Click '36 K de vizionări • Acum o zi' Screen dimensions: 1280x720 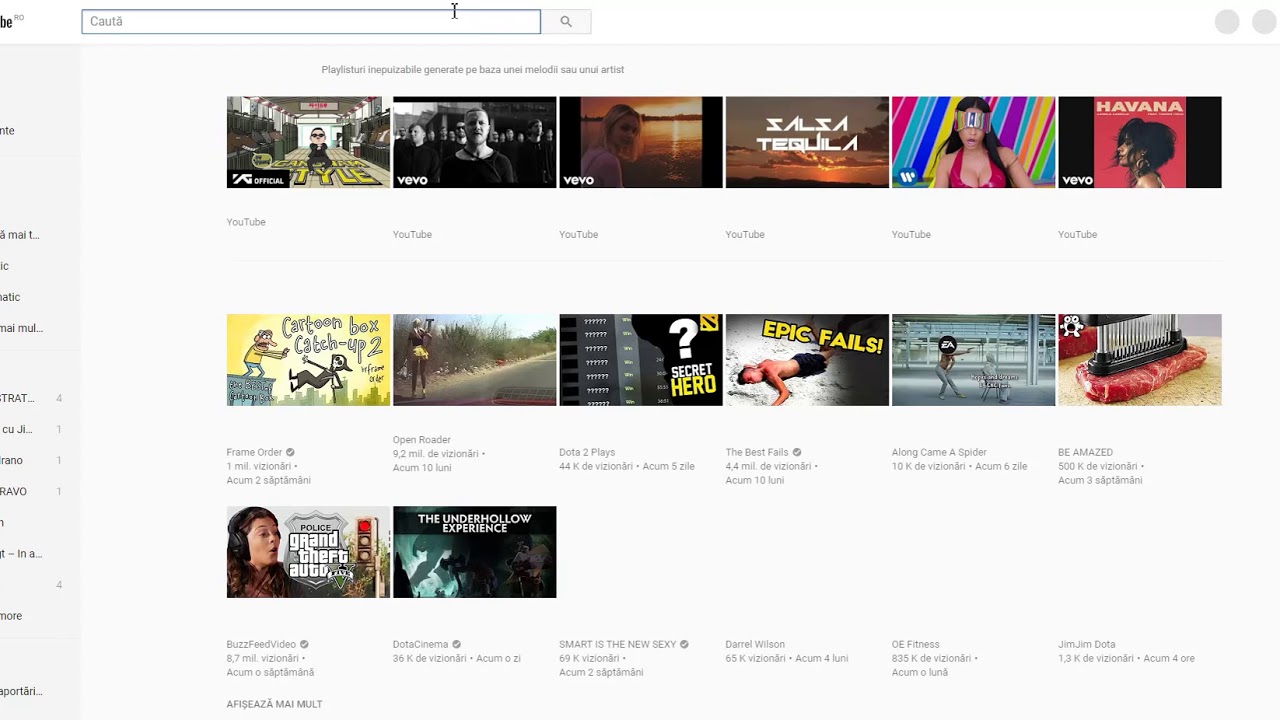pos(457,658)
